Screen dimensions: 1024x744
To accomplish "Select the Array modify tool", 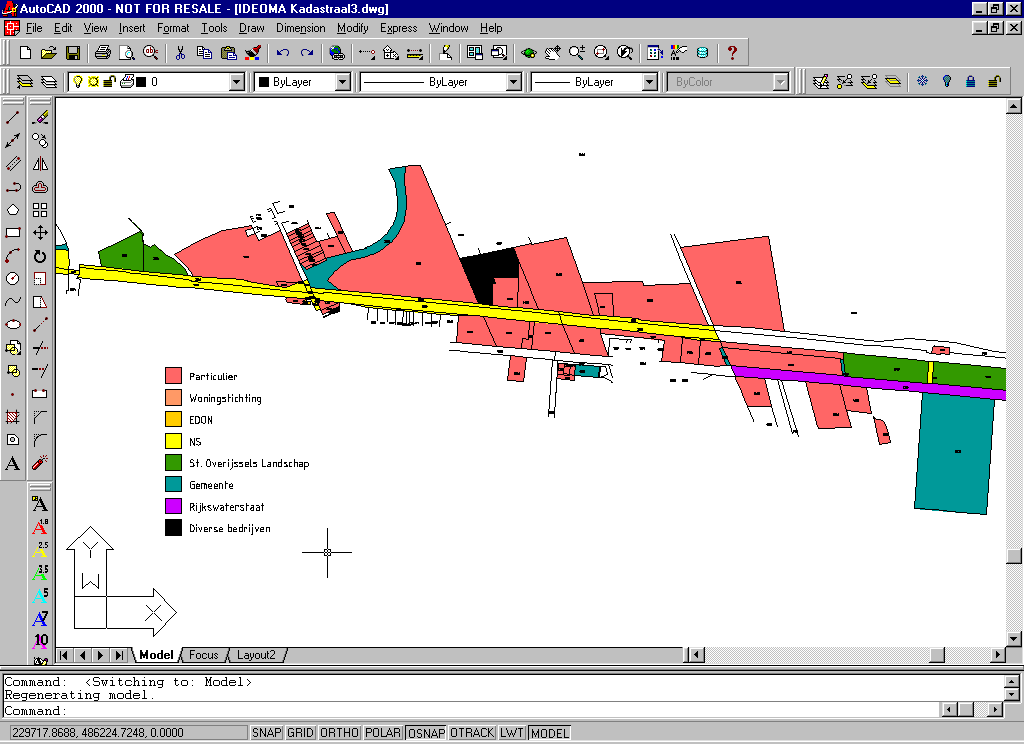I will [40, 210].
